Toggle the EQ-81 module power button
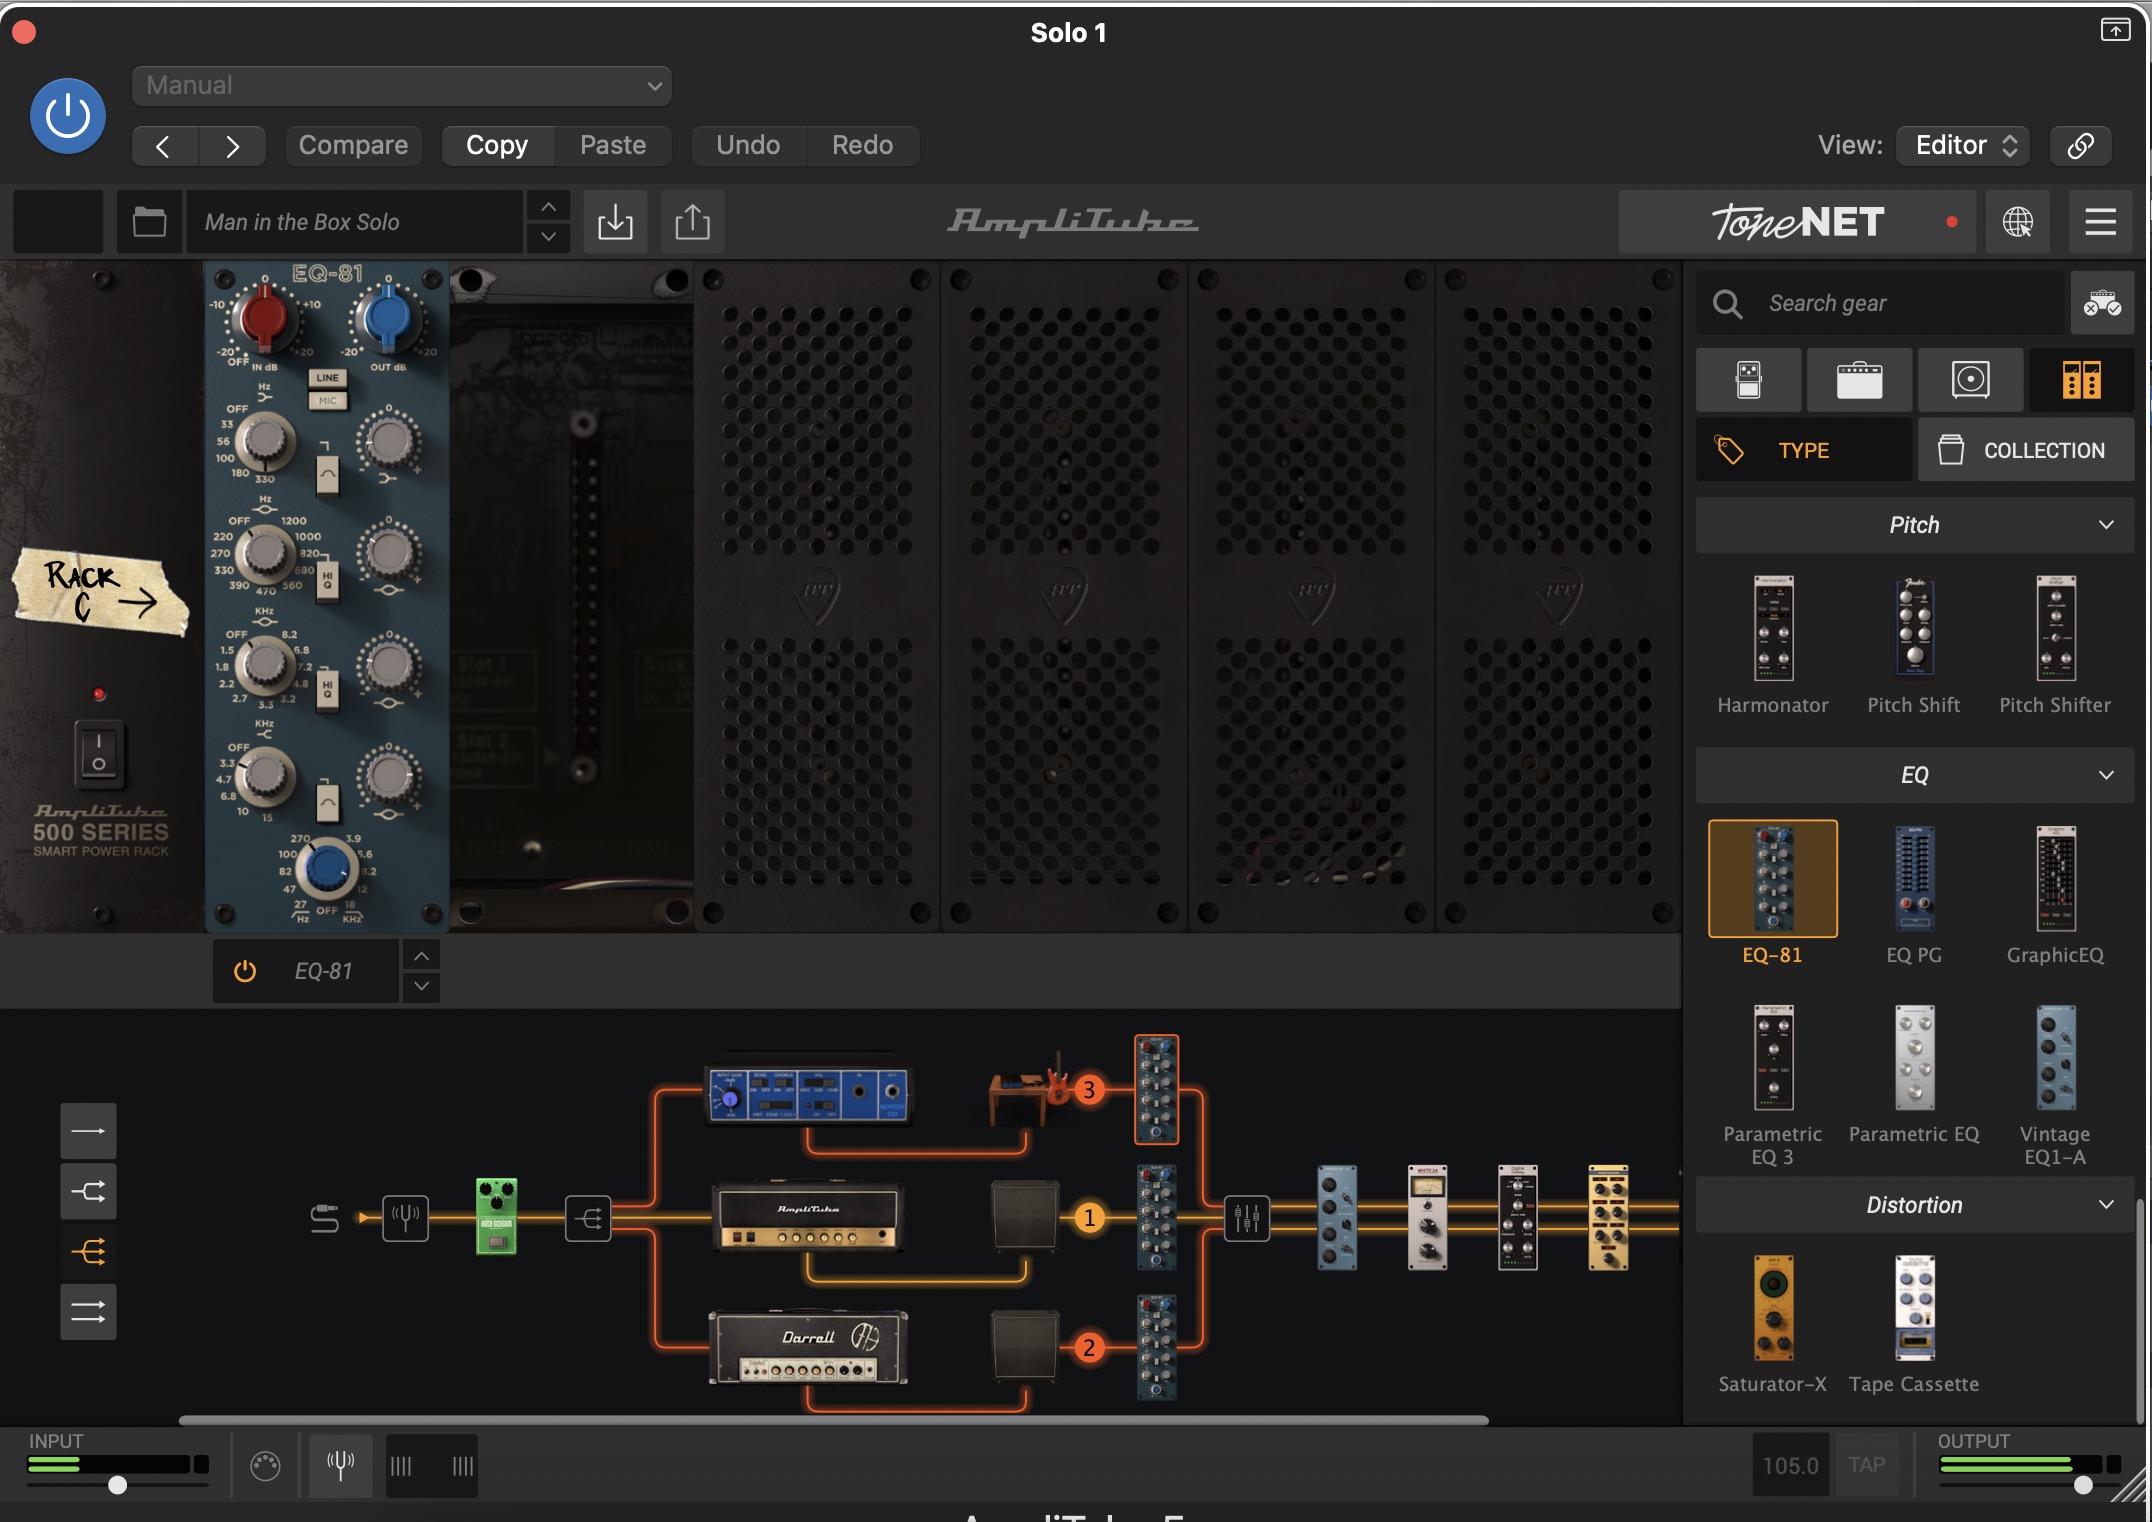This screenshot has height=1522, width=2152. click(x=245, y=971)
